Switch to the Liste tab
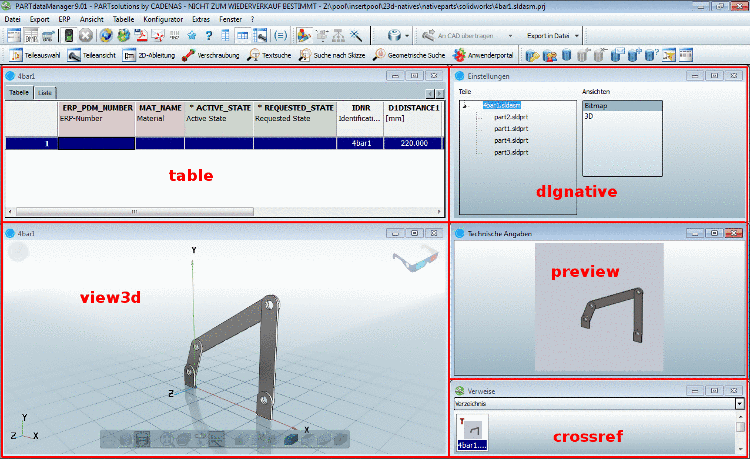Viewport: 750px width, 459px height. [45, 93]
